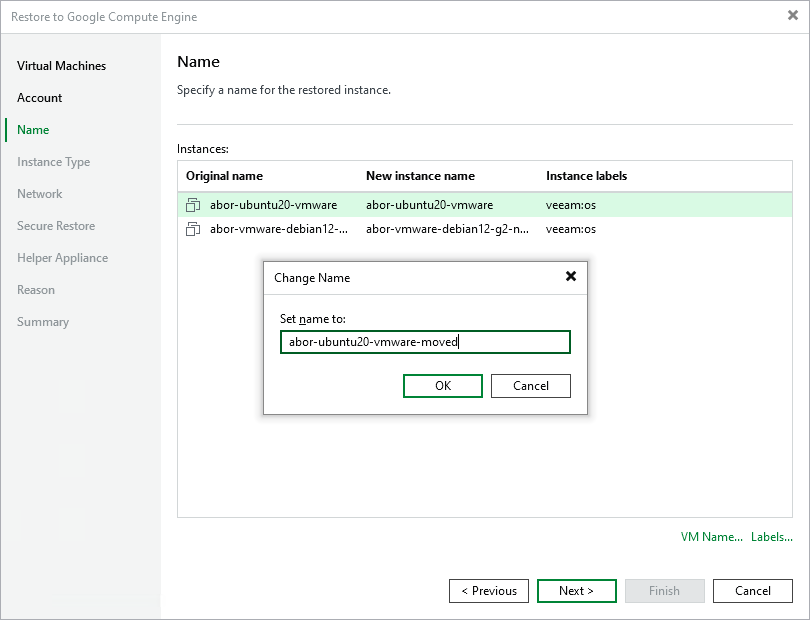The height and width of the screenshot is (620, 810).
Task: Click the abor-ubuntu20-vmware row VM icon
Action: [x=193, y=205]
